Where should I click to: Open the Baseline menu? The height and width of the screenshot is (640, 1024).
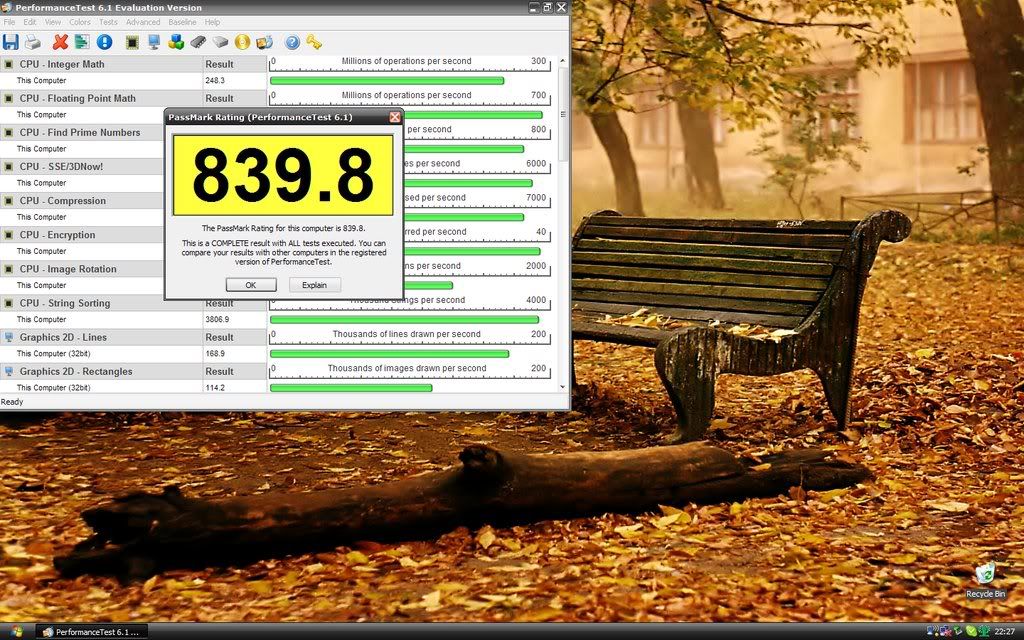tap(182, 22)
